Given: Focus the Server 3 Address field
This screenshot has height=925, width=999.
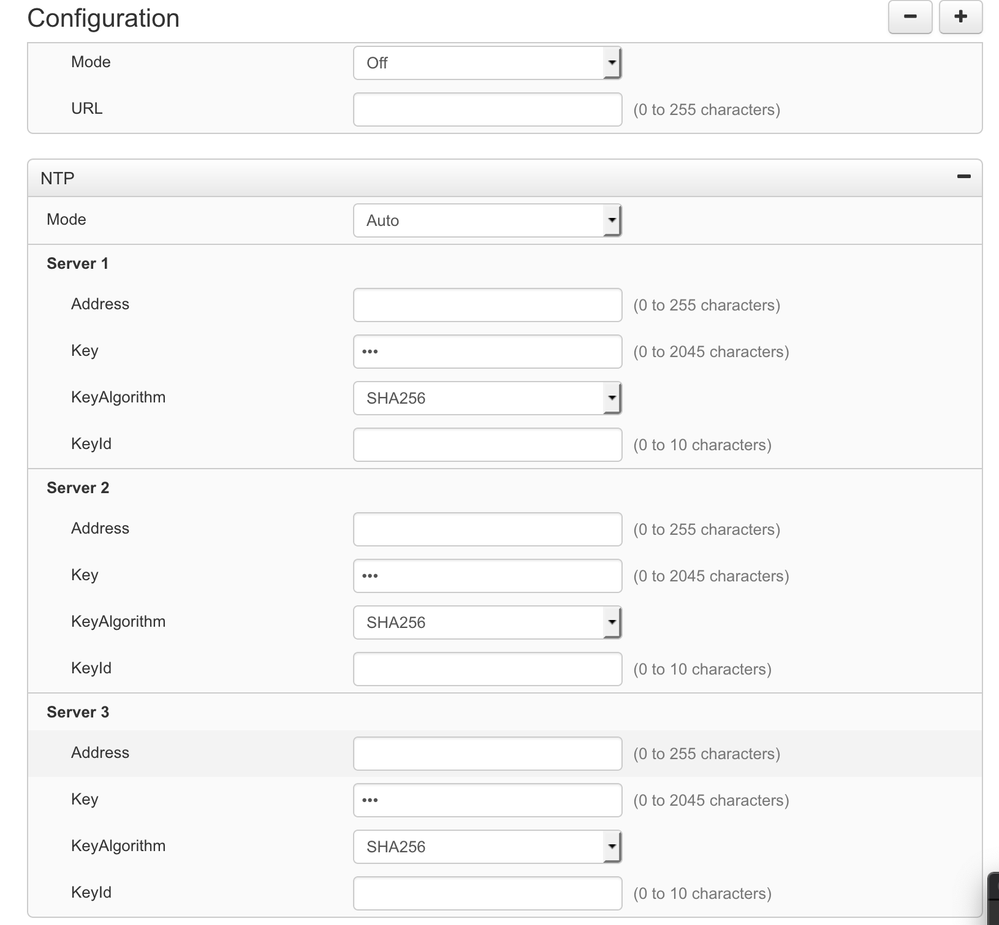Looking at the screenshot, I should coord(487,754).
